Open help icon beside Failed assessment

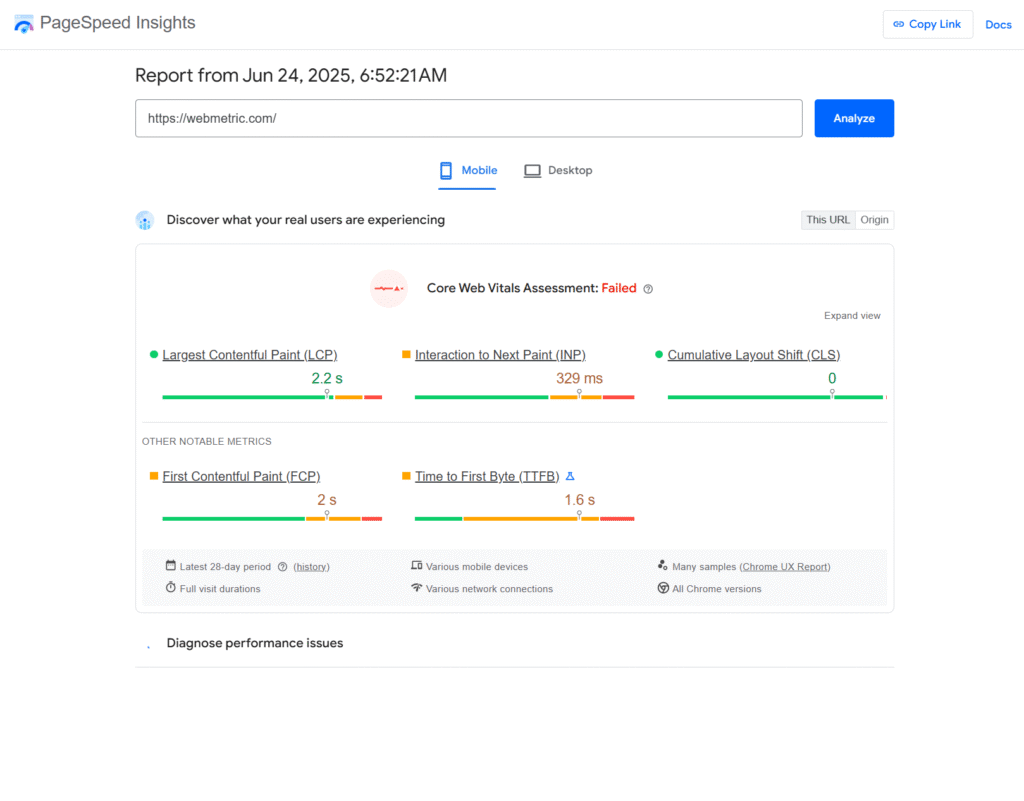648,289
